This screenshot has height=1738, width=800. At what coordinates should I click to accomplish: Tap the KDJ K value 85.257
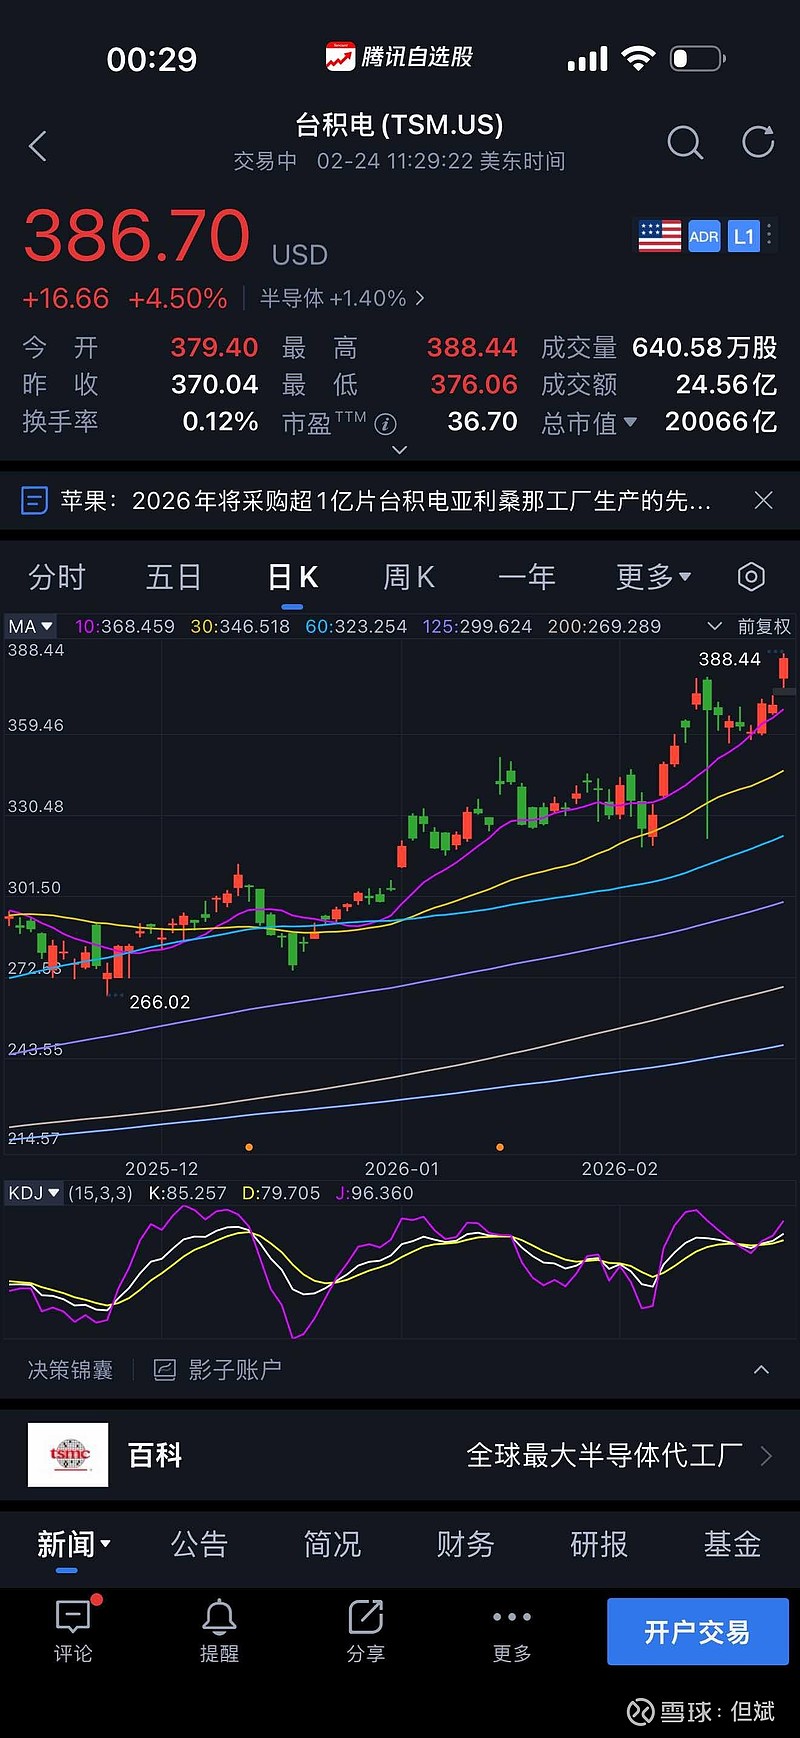(x=187, y=1193)
